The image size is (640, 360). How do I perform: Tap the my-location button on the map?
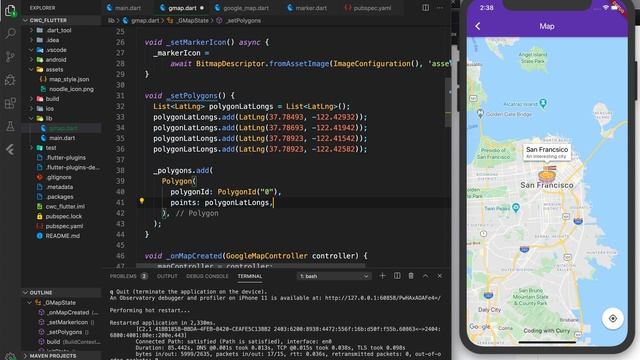[x=613, y=318]
